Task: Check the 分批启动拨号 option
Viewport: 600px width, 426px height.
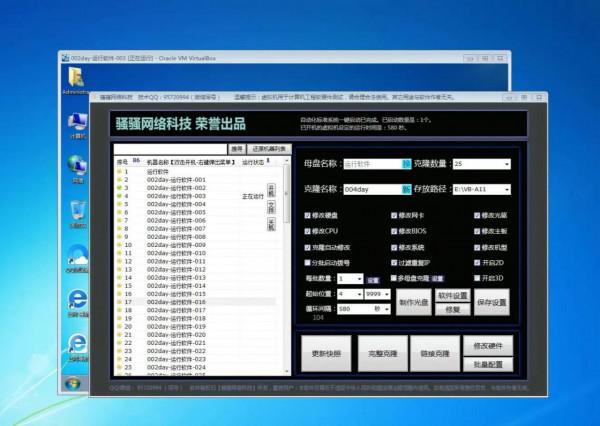Action: click(x=308, y=262)
